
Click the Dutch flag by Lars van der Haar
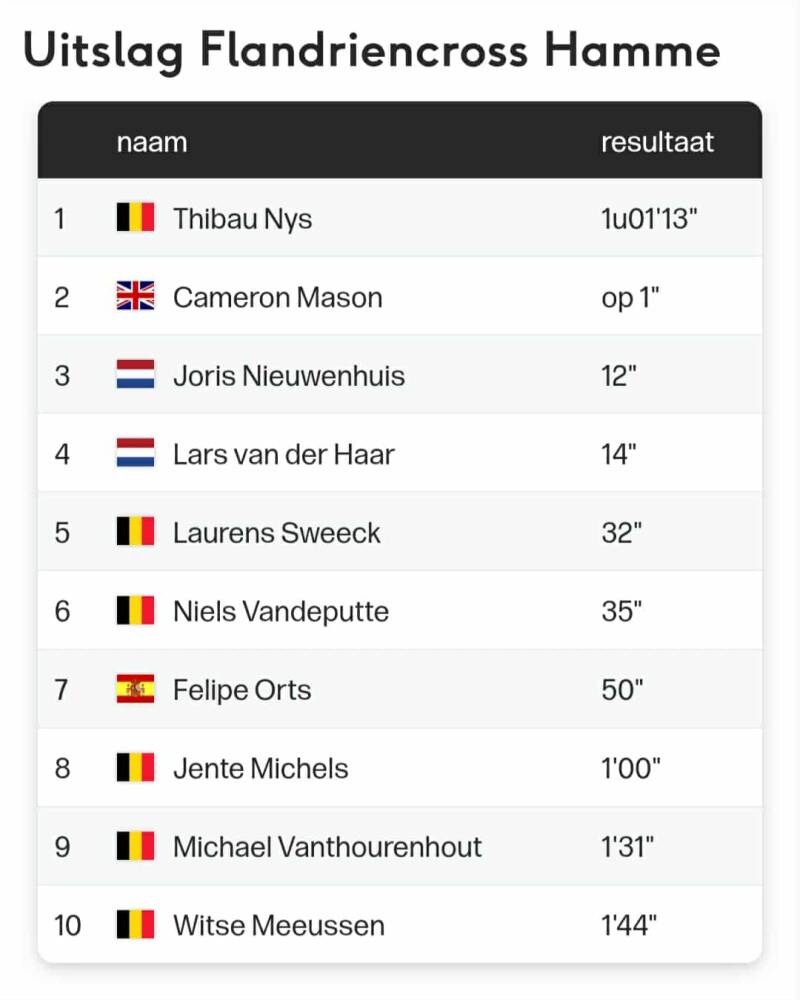coord(135,454)
